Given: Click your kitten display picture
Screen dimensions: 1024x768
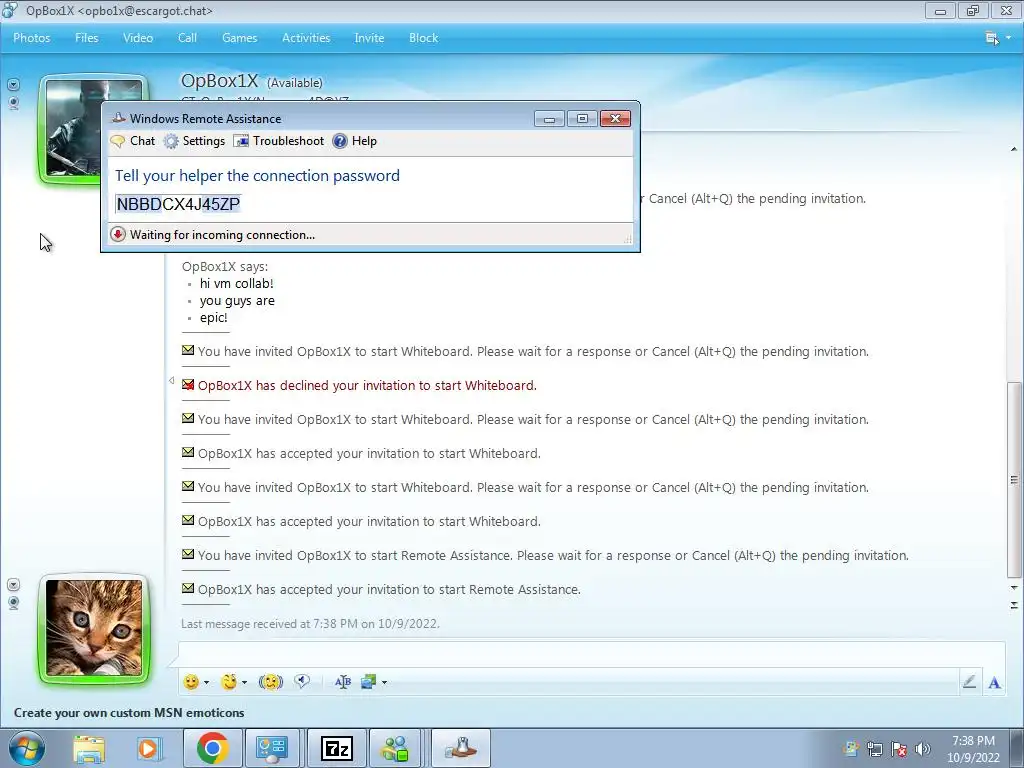Looking at the screenshot, I should click(94, 628).
